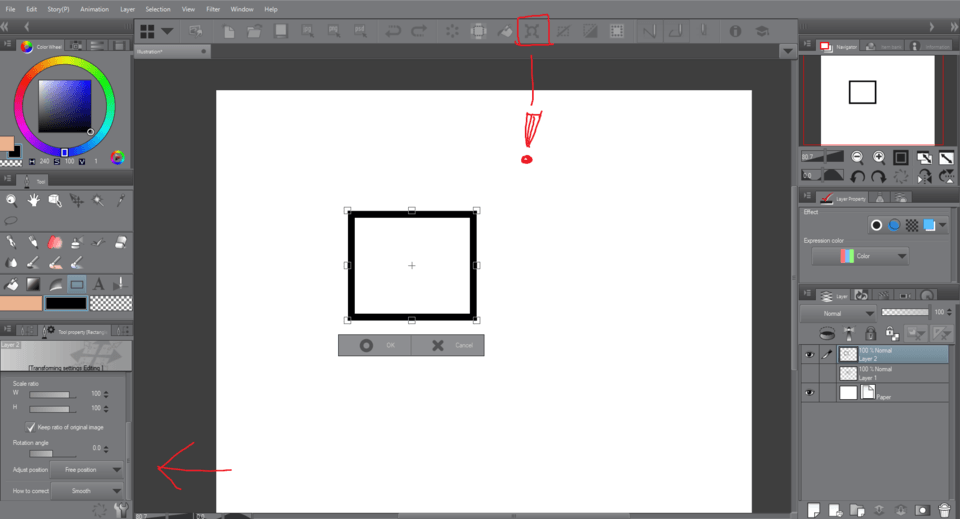This screenshot has height=519, width=960.
Task: Select the Pen tool
Action: [x=11, y=242]
